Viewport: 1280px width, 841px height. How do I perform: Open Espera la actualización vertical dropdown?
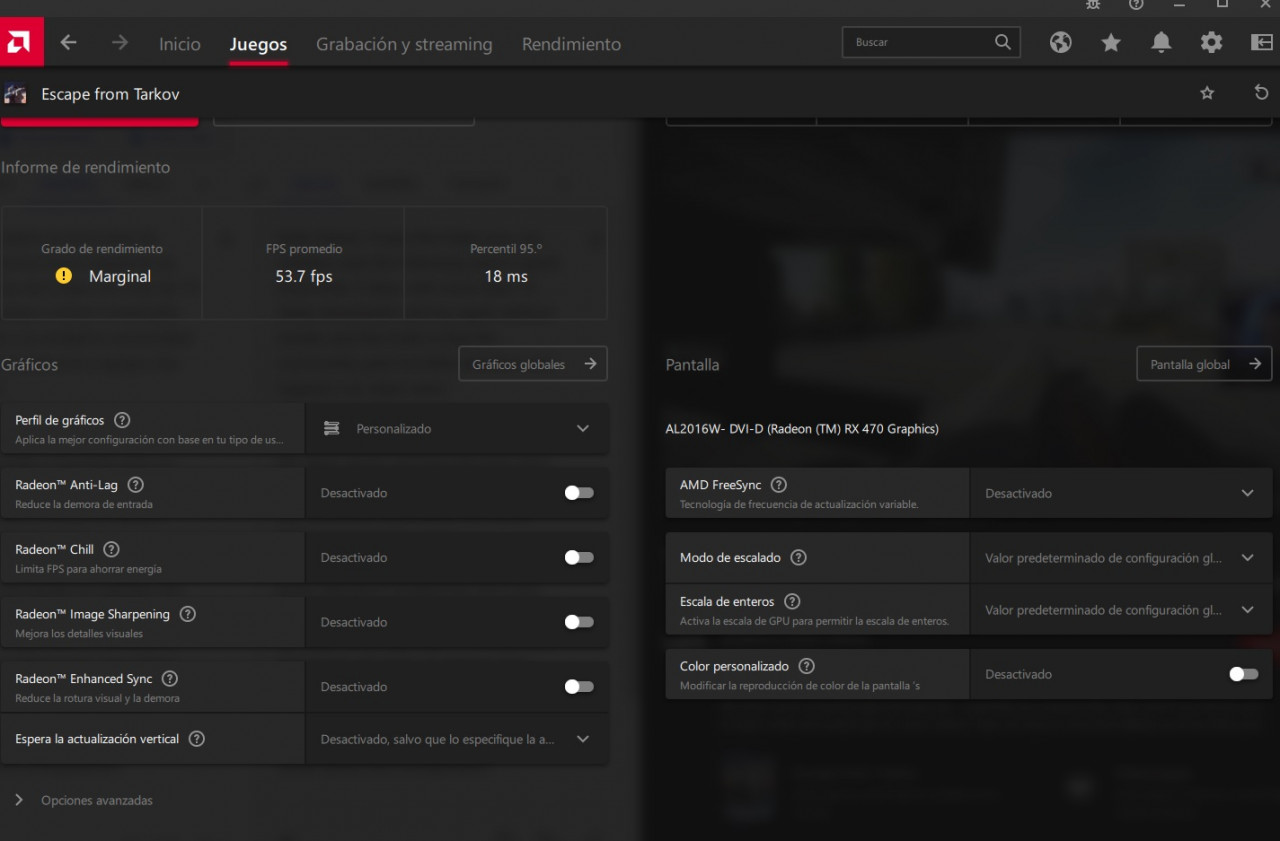(457, 739)
